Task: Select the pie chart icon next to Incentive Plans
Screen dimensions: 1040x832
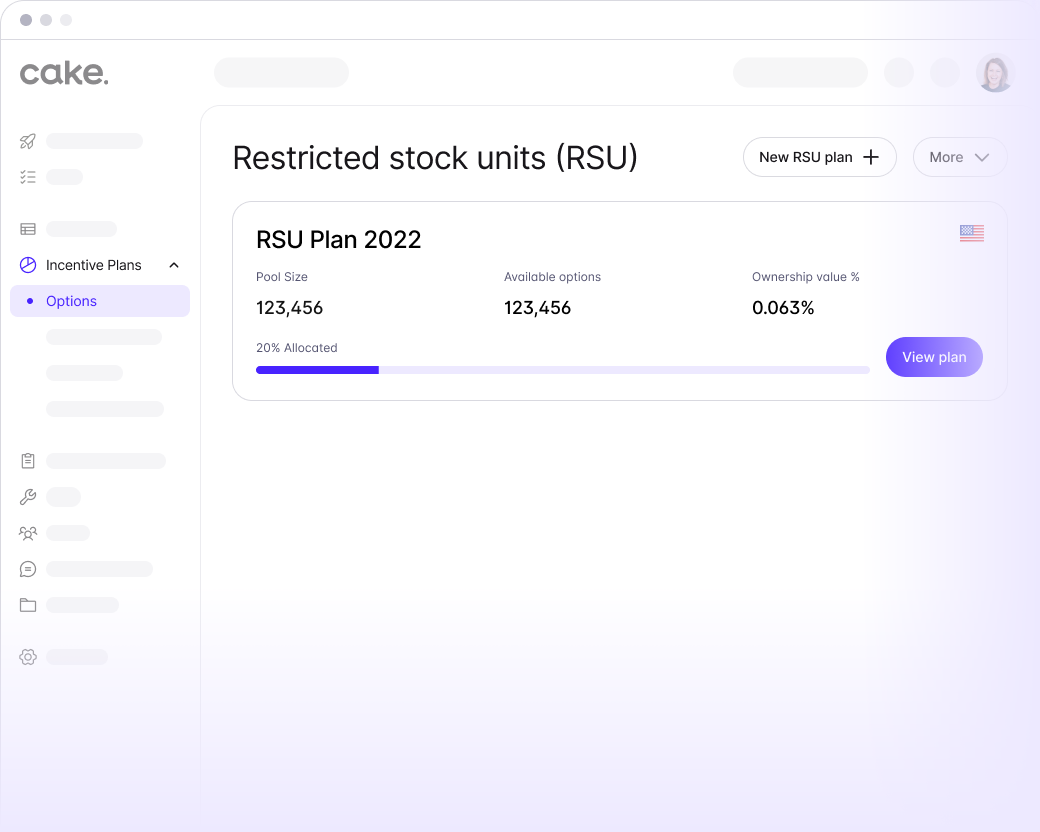Action: (x=27, y=265)
